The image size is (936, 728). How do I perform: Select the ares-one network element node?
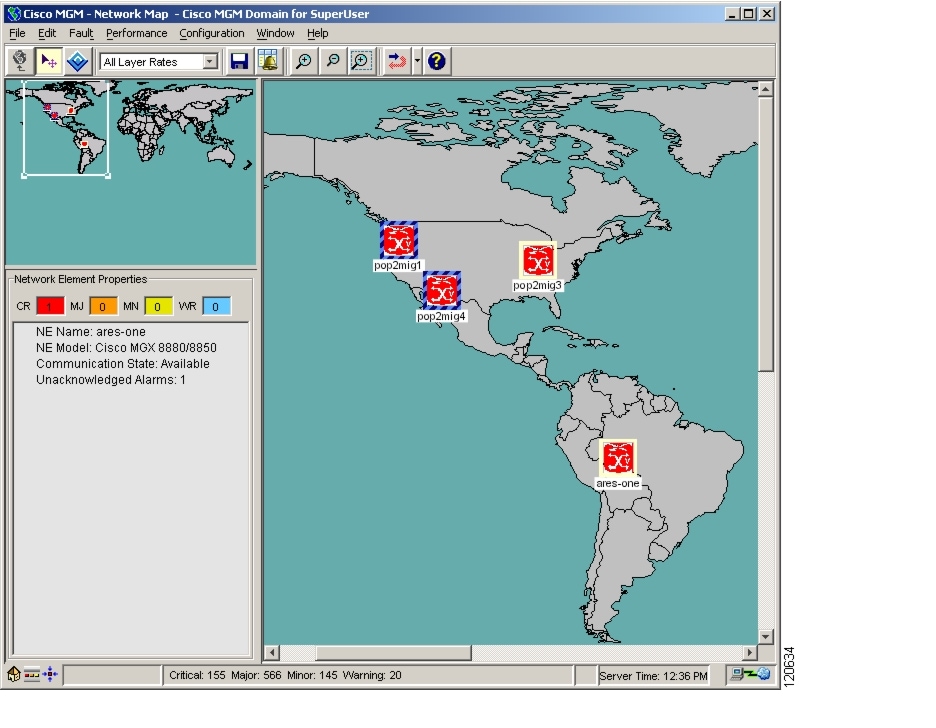coord(618,458)
